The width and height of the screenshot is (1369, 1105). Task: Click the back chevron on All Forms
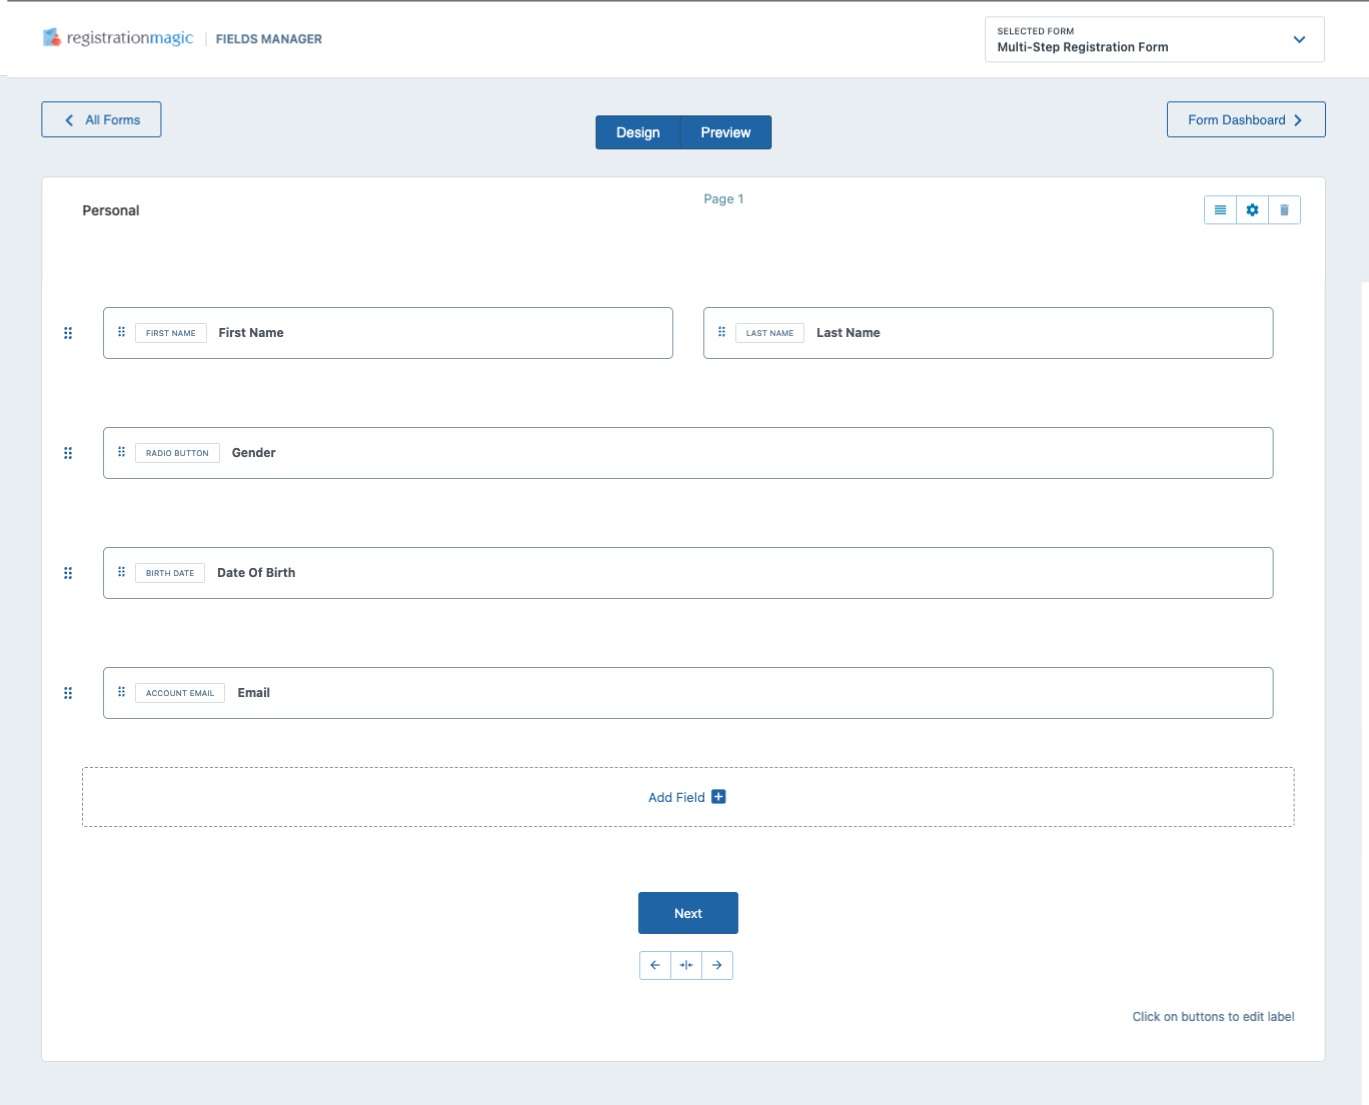coord(68,119)
